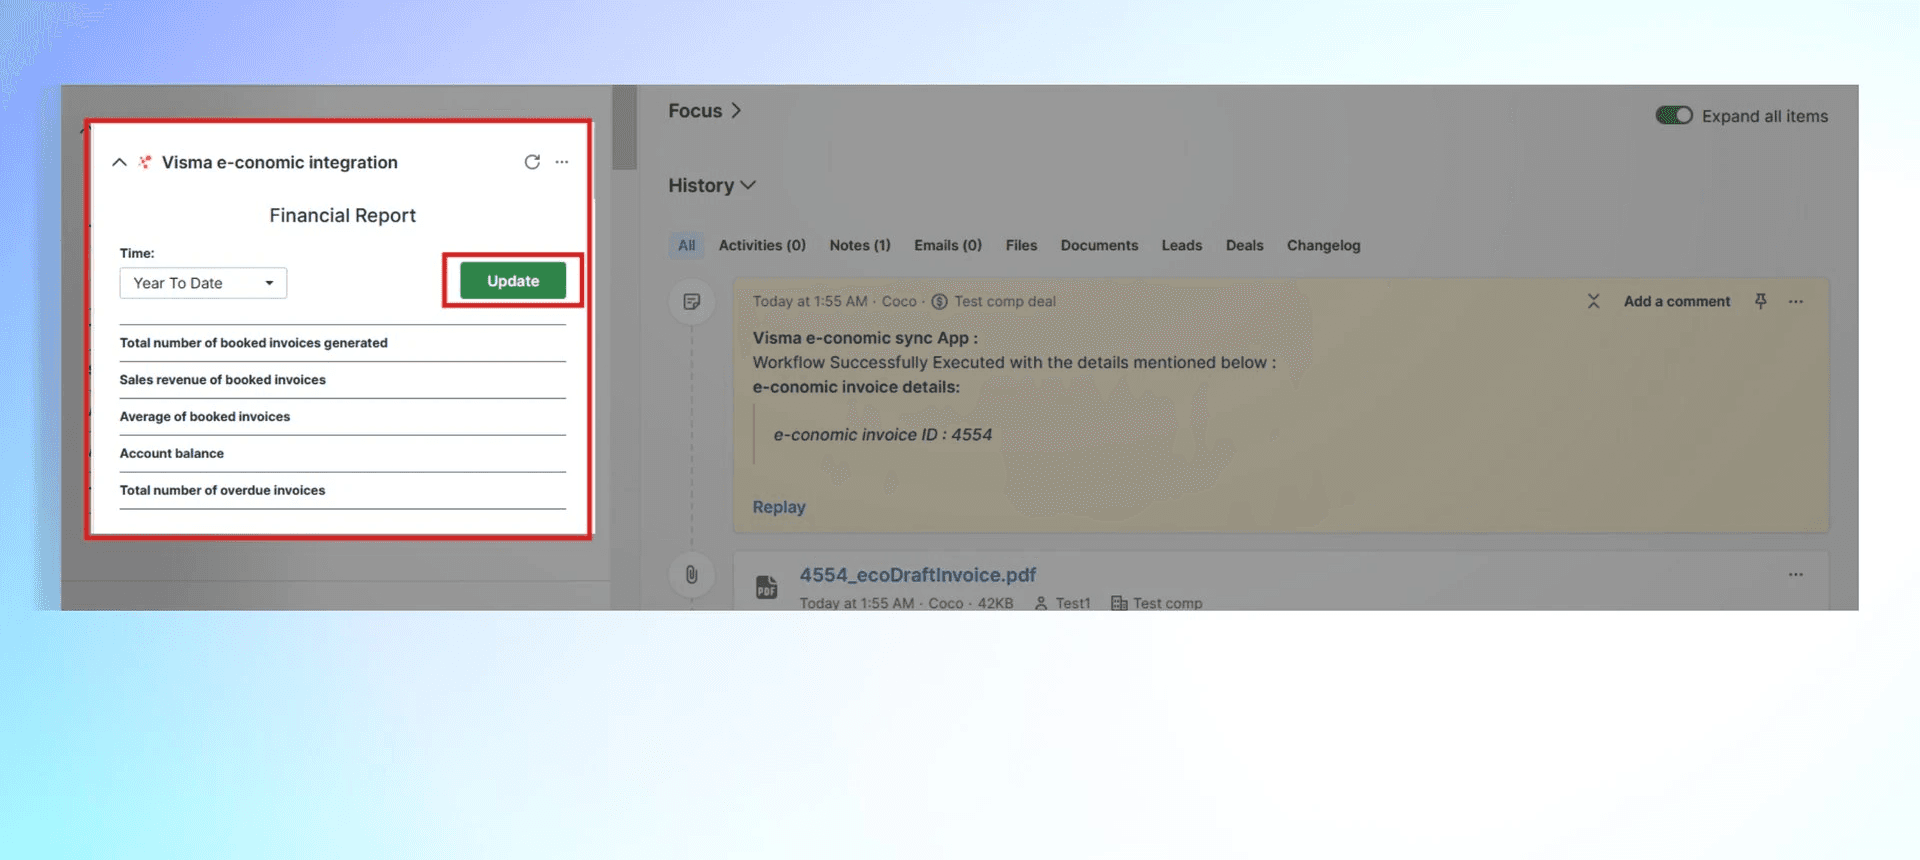Image resolution: width=1920 pixels, height=860 pixels.
Task: Open the PDF file's more options menu
Action: coord(1796,575)
